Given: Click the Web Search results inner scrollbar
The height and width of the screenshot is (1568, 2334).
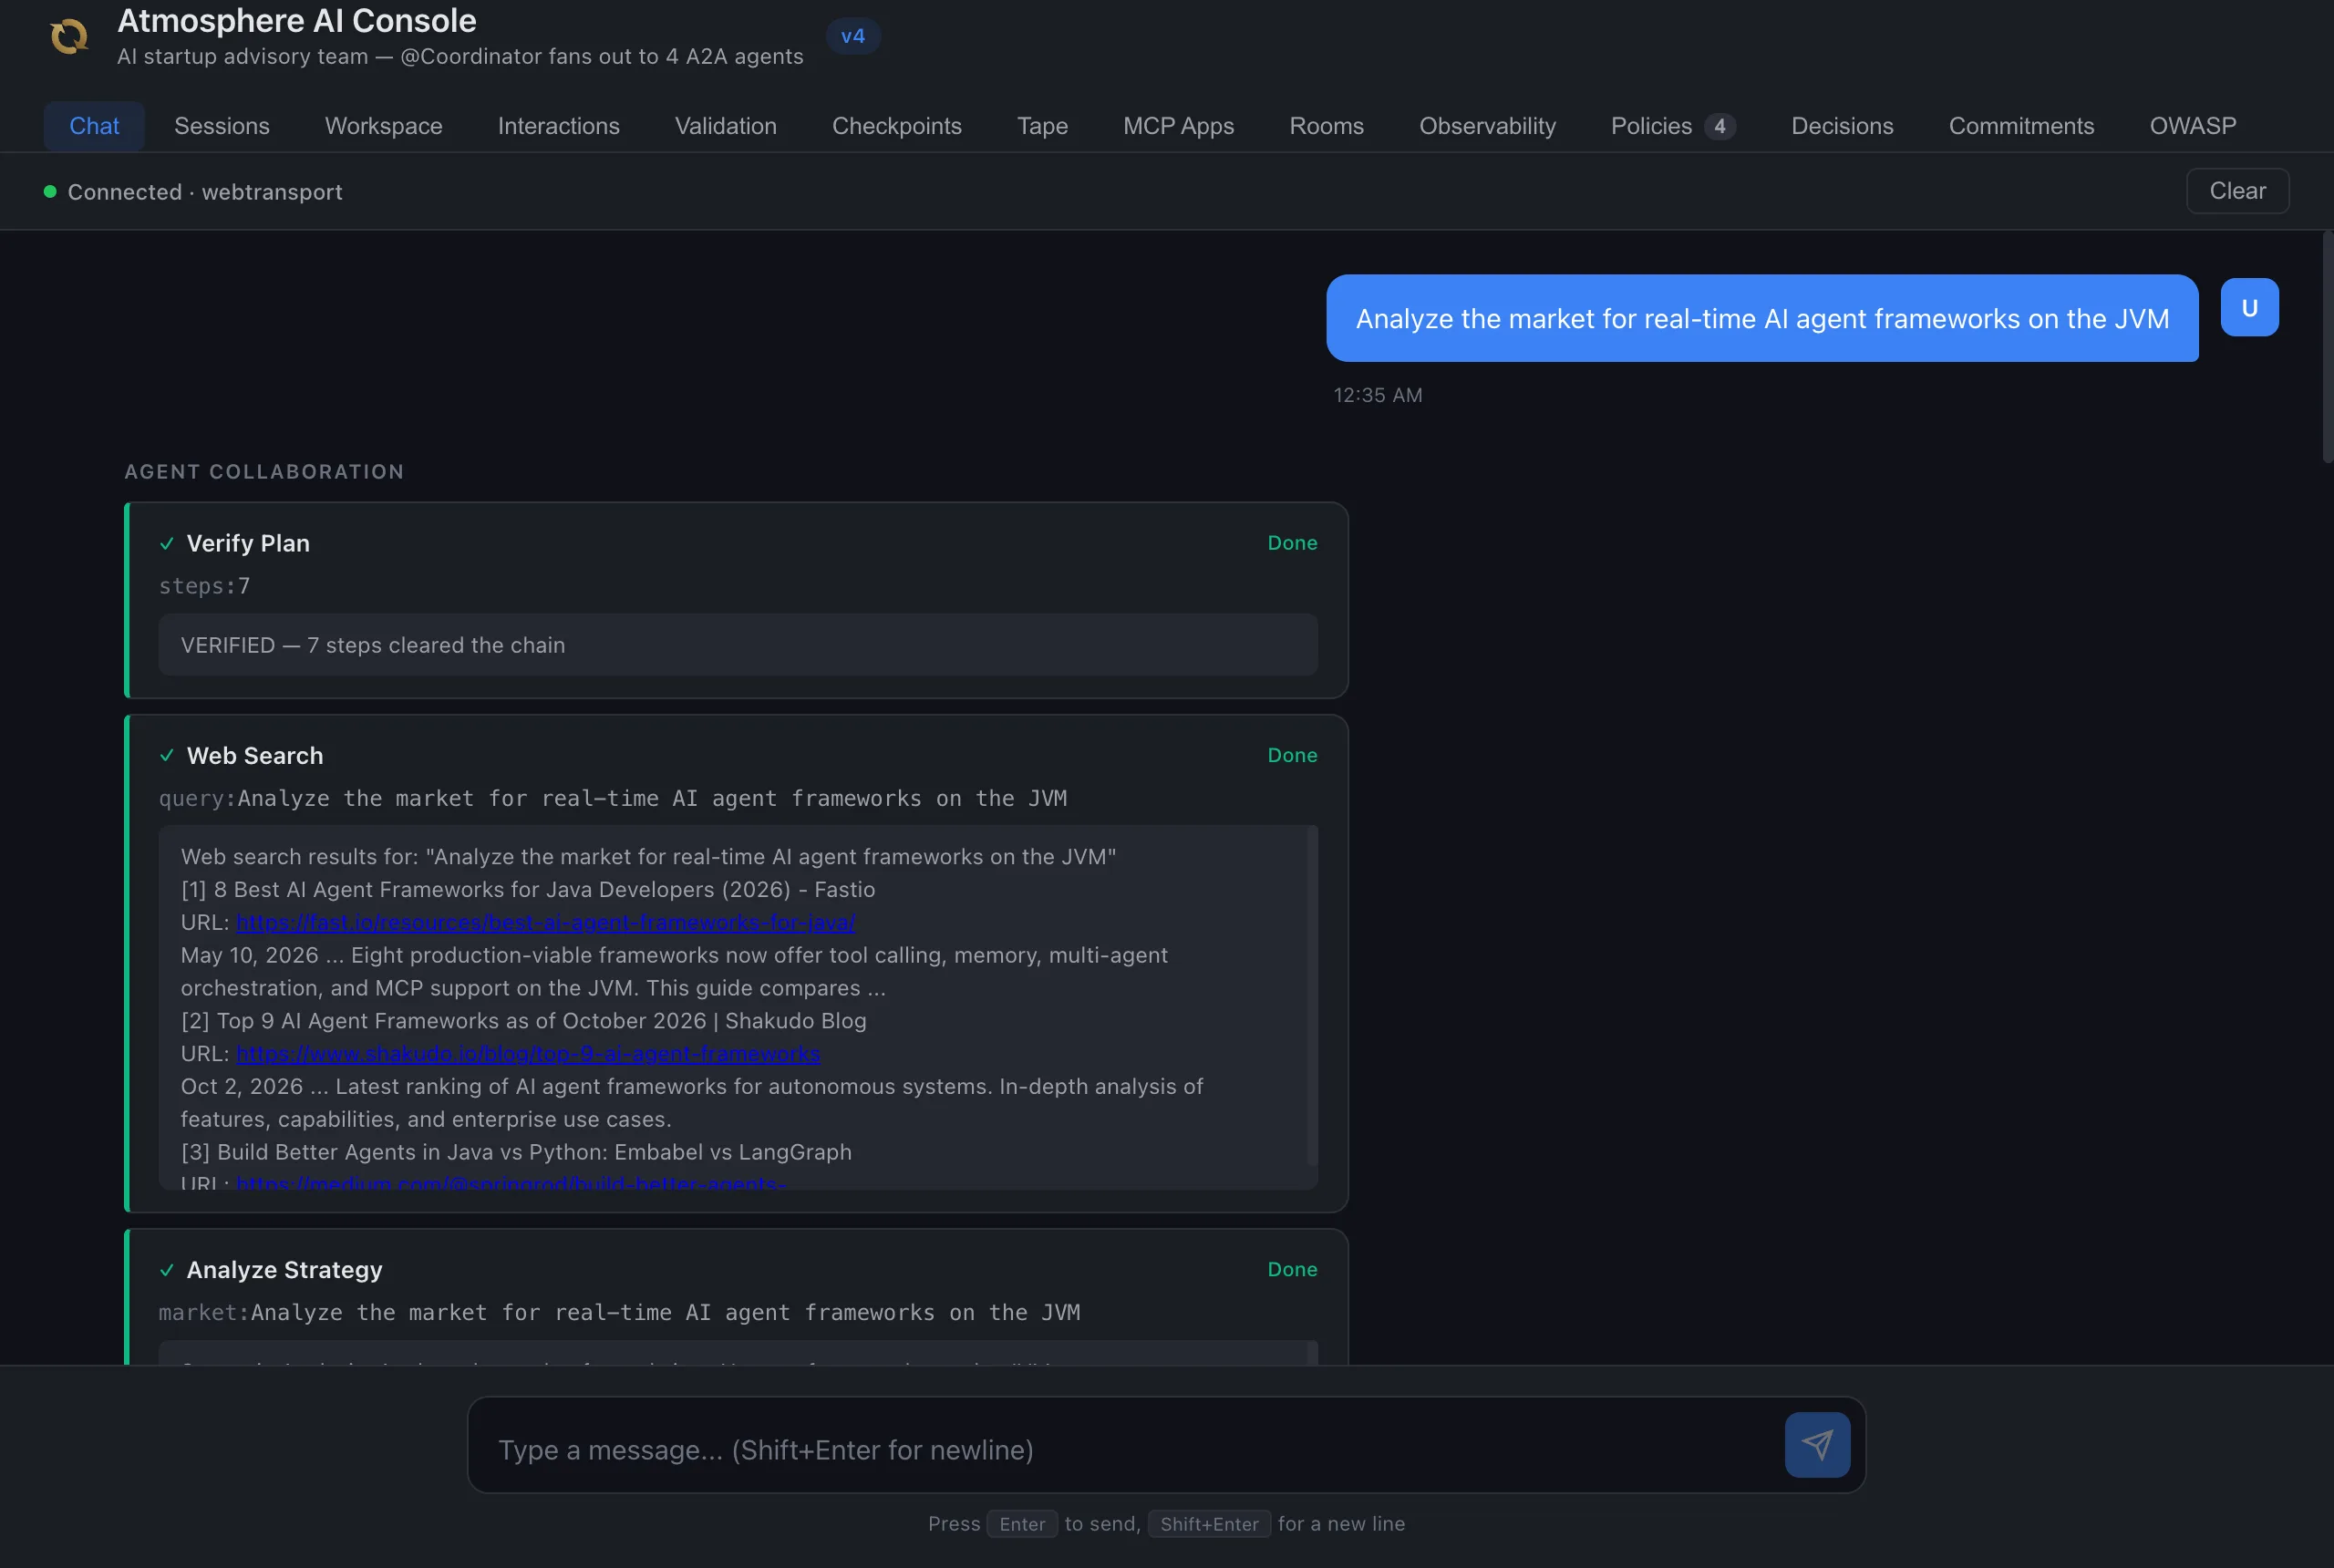Looking at the screenshot, I should click(x=1312, y=996).
